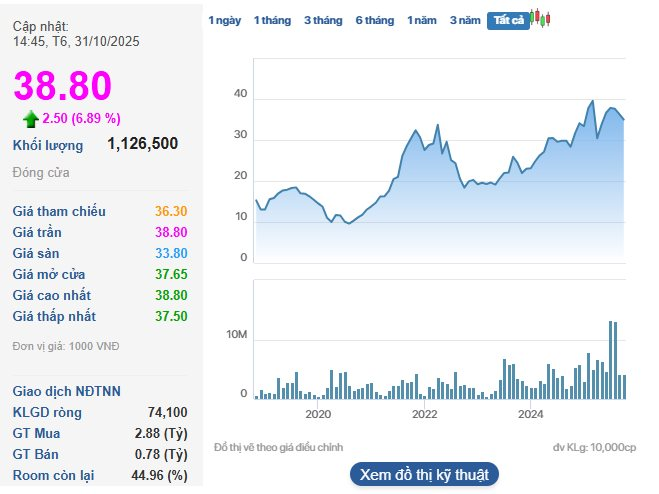The width and height of the screenshot is (659, 494).
Task: Click the 2022 label on time axis
Action: (424, 413)
